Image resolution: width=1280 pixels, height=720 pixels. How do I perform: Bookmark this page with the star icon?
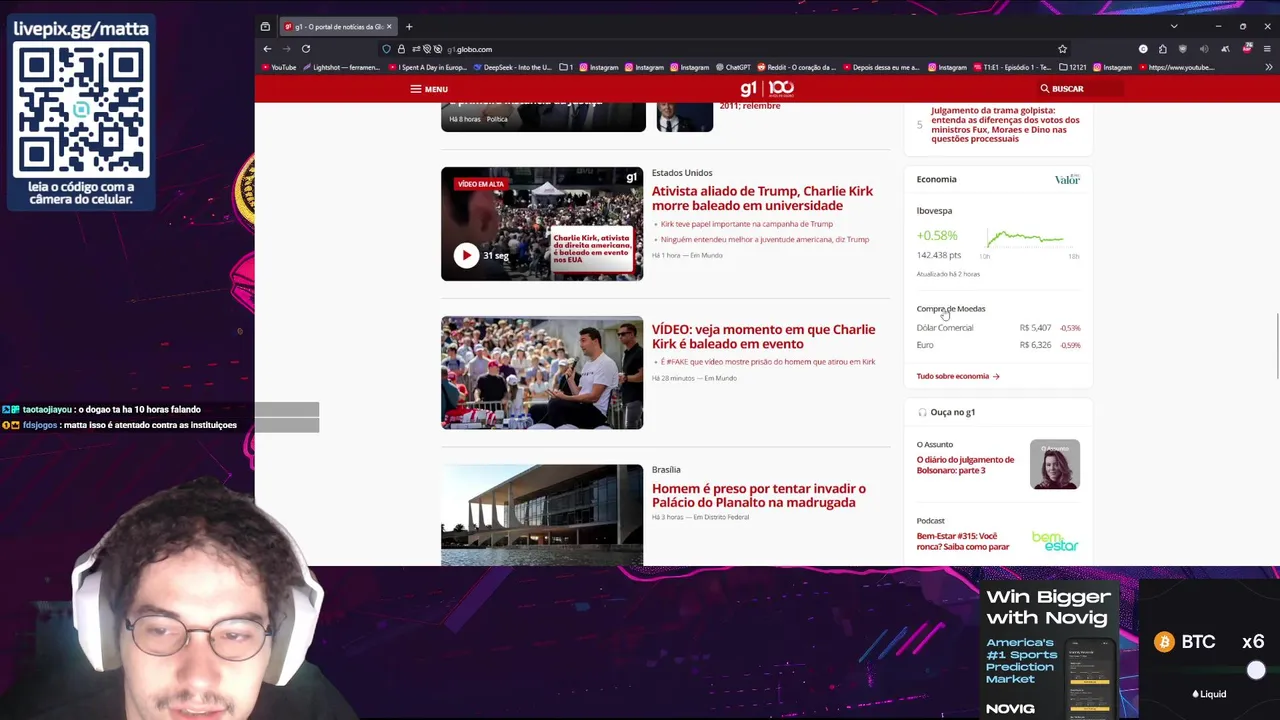1062,49
